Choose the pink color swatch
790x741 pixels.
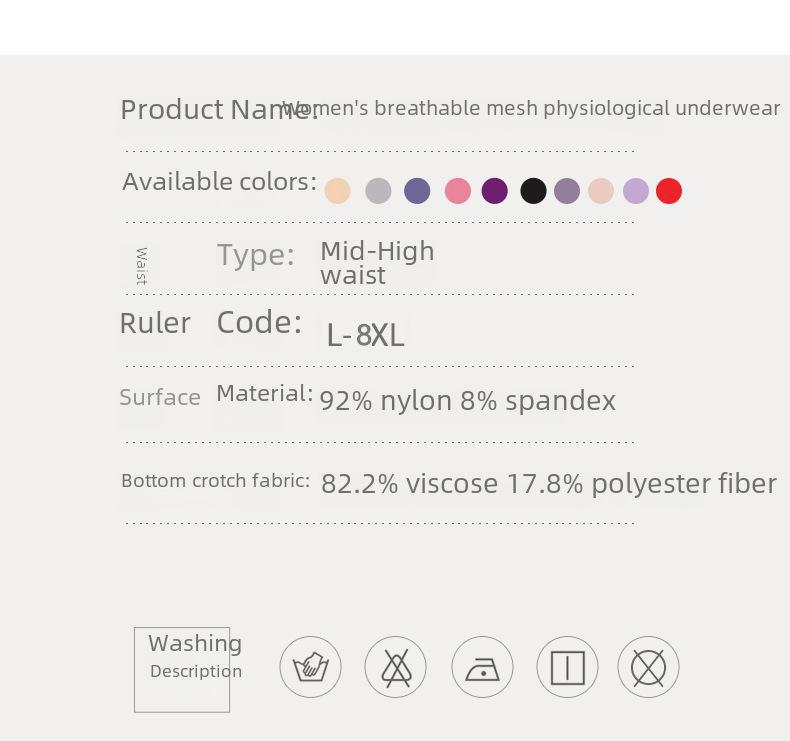click(x=458, y=191)
